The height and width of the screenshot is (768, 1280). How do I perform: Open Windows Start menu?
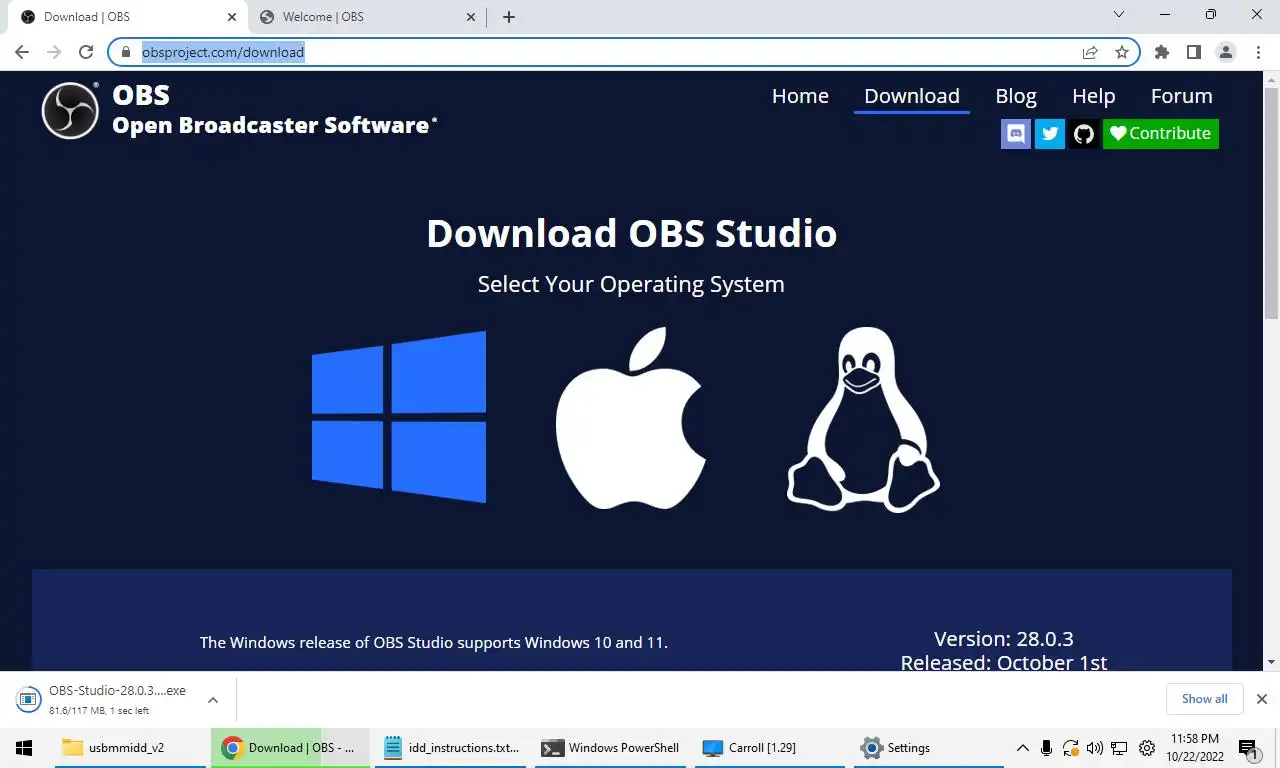click(x=23, y=748)
